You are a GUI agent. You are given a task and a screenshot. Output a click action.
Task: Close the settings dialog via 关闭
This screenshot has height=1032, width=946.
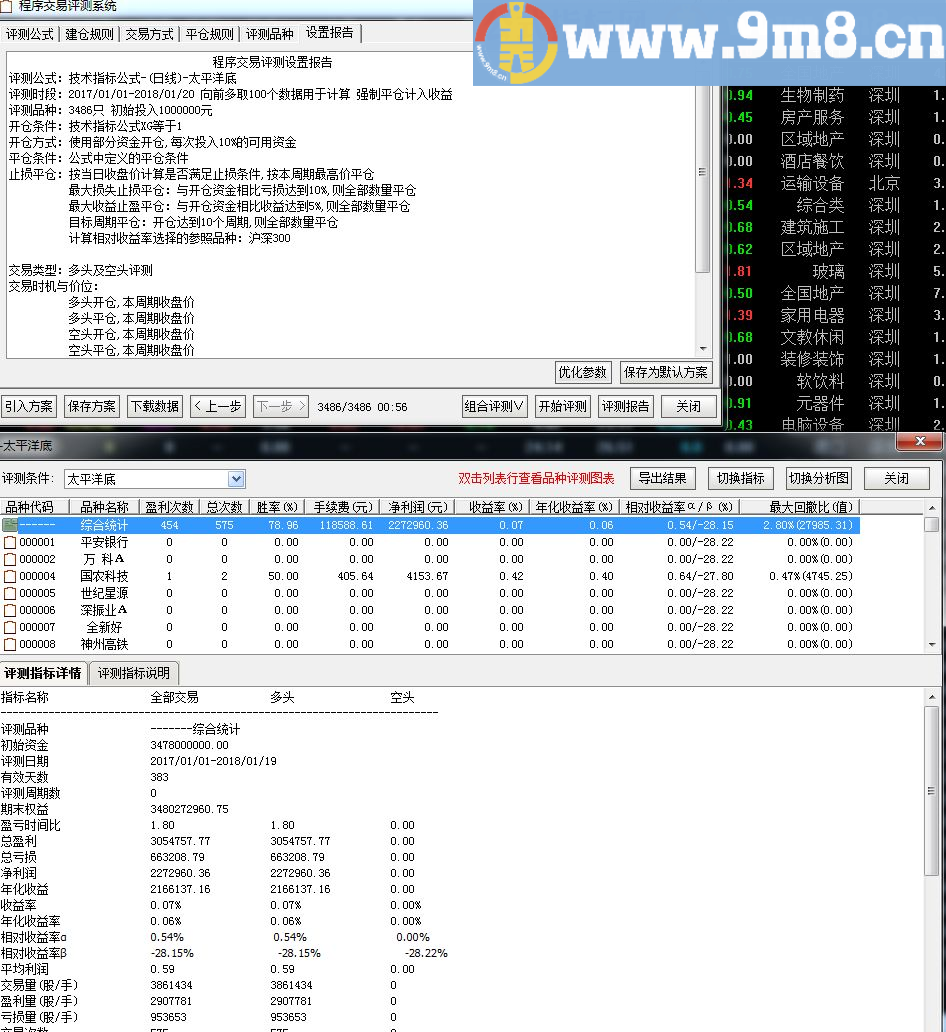coord(689,407)
